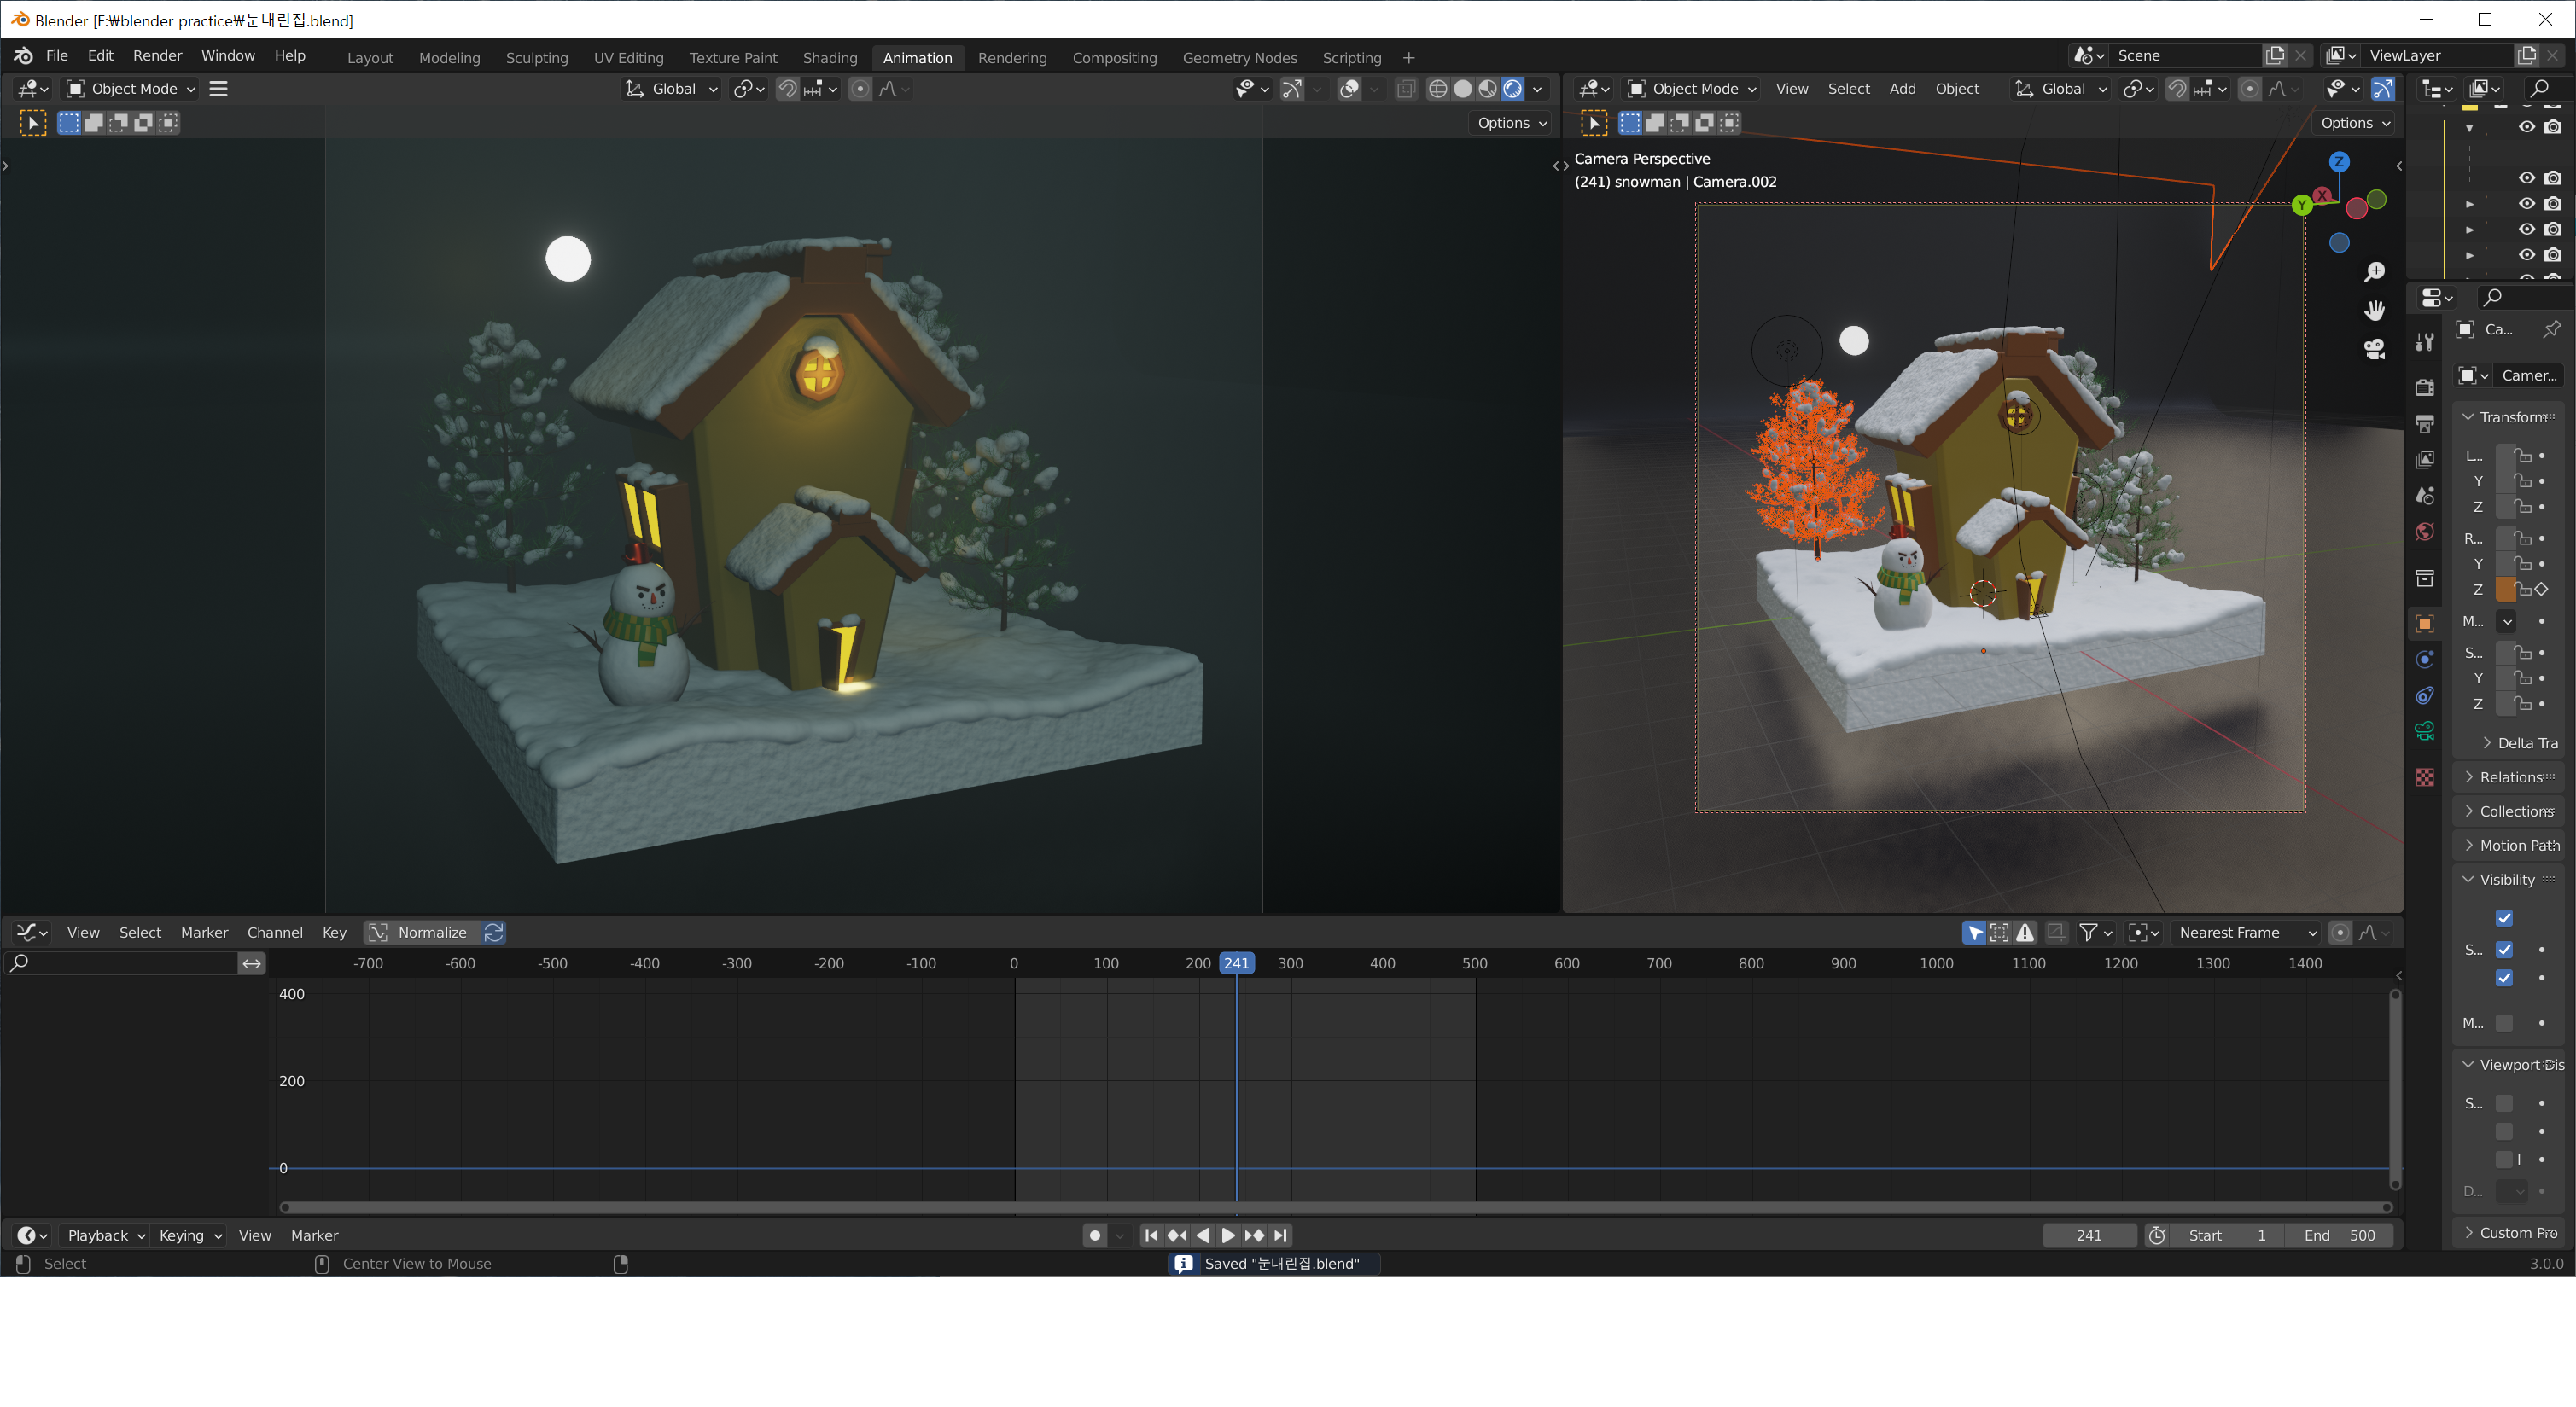Image resolution: width=2576 pixels, height=1407 pixels.
Task: Click the pan hand icon in viewport
Action: pyautogui.click(x=2374, y=311)
